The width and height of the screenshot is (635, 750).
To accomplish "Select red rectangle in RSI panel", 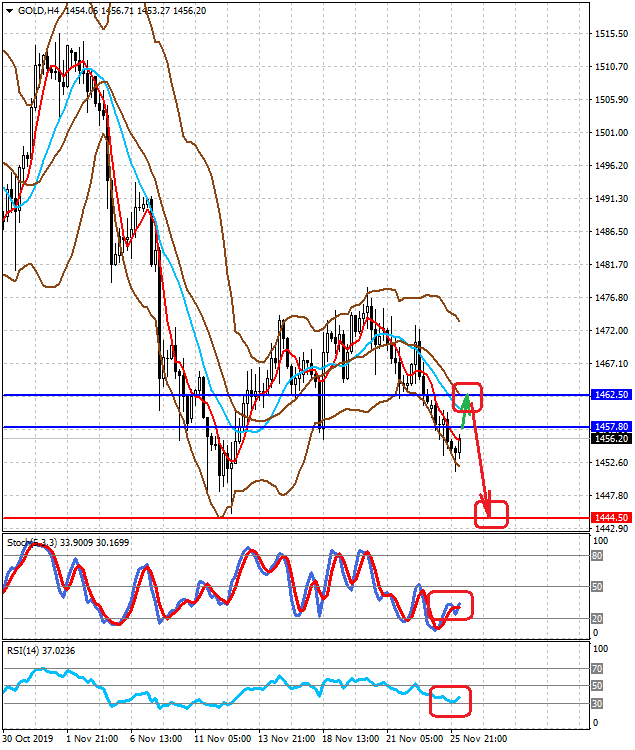I will [x=448, y=701].
